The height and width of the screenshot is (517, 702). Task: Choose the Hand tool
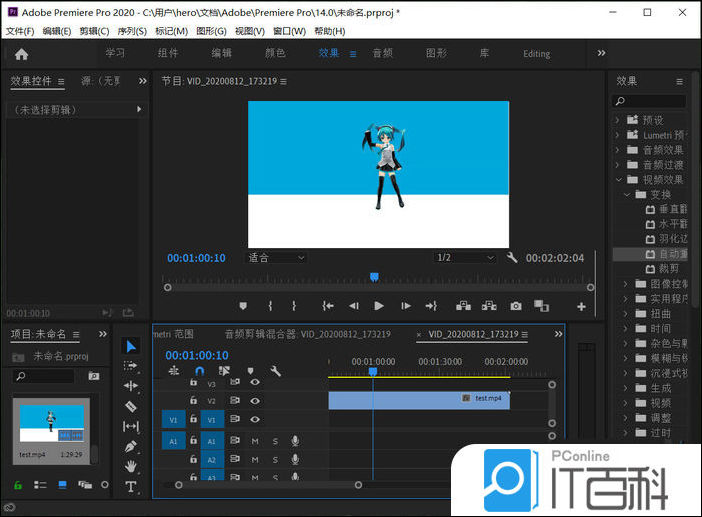click(131, 466)
